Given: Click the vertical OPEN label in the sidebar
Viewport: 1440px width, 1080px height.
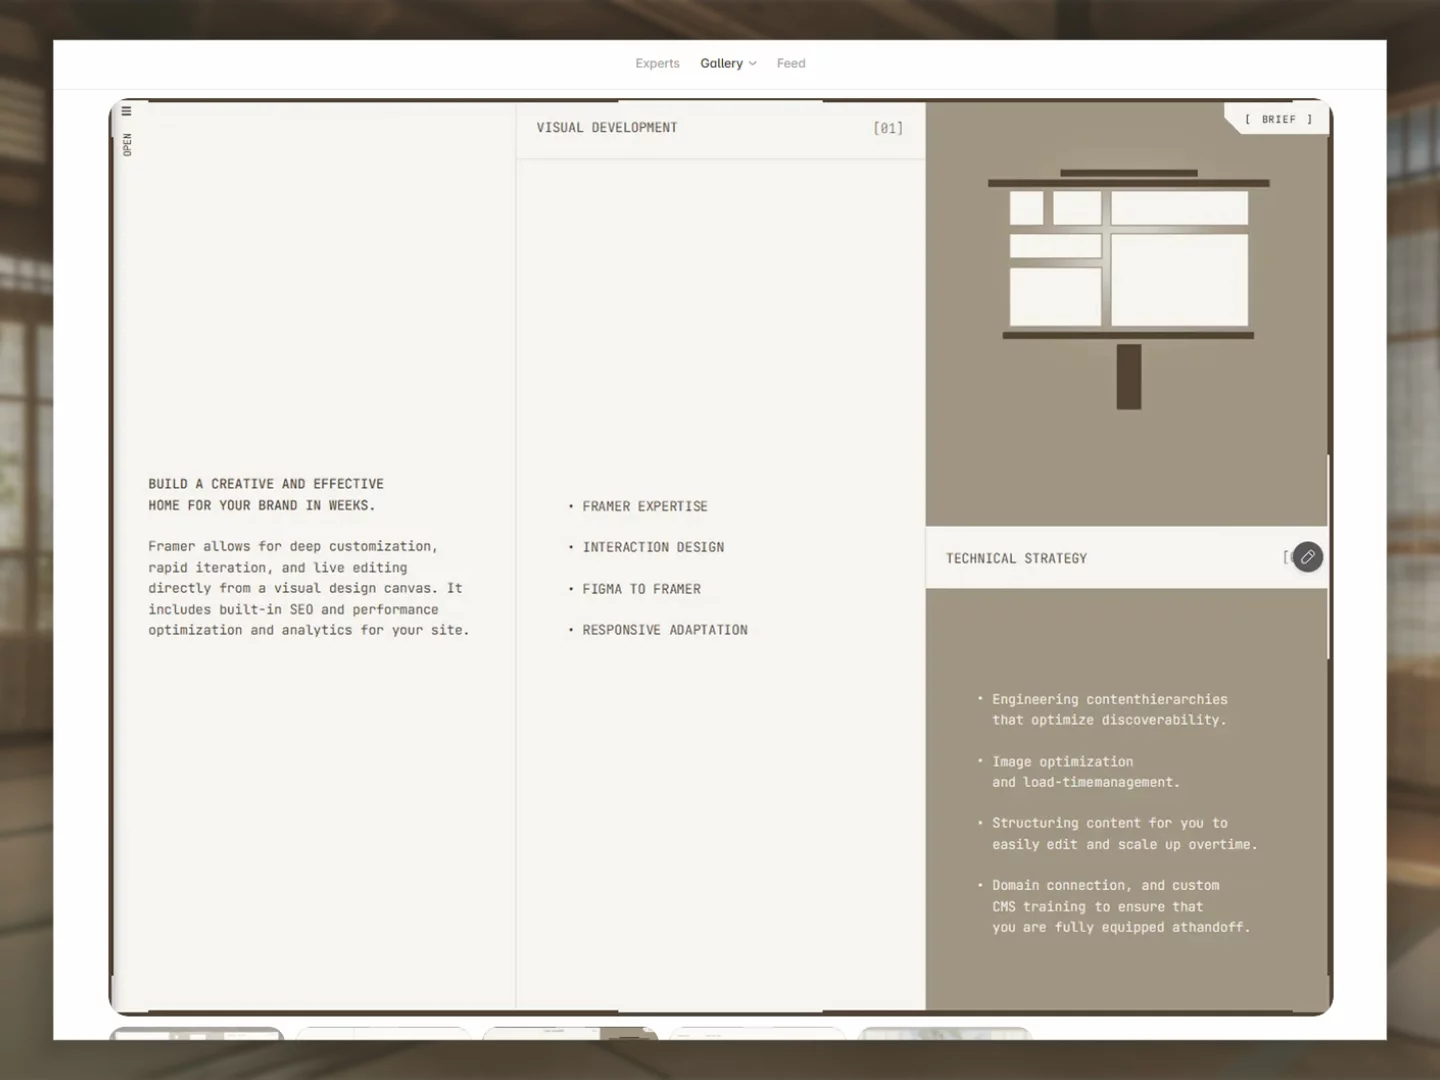Looking at the screenshot, I should 127,145.
